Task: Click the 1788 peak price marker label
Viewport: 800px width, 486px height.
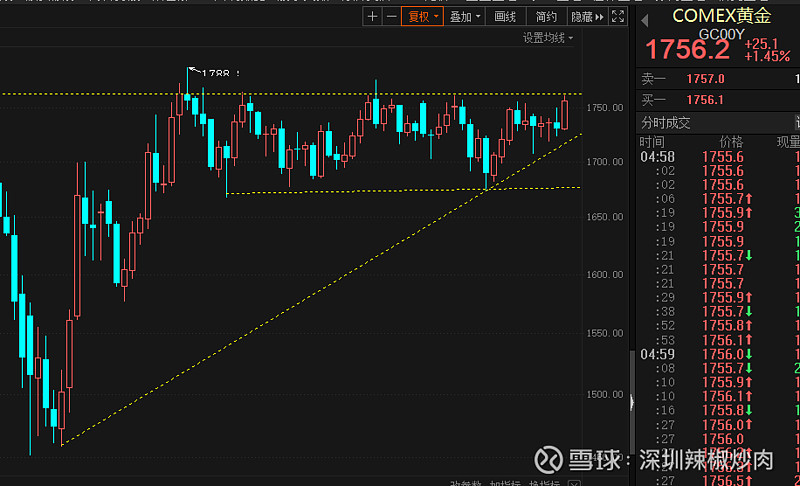Action: (220, 73)
